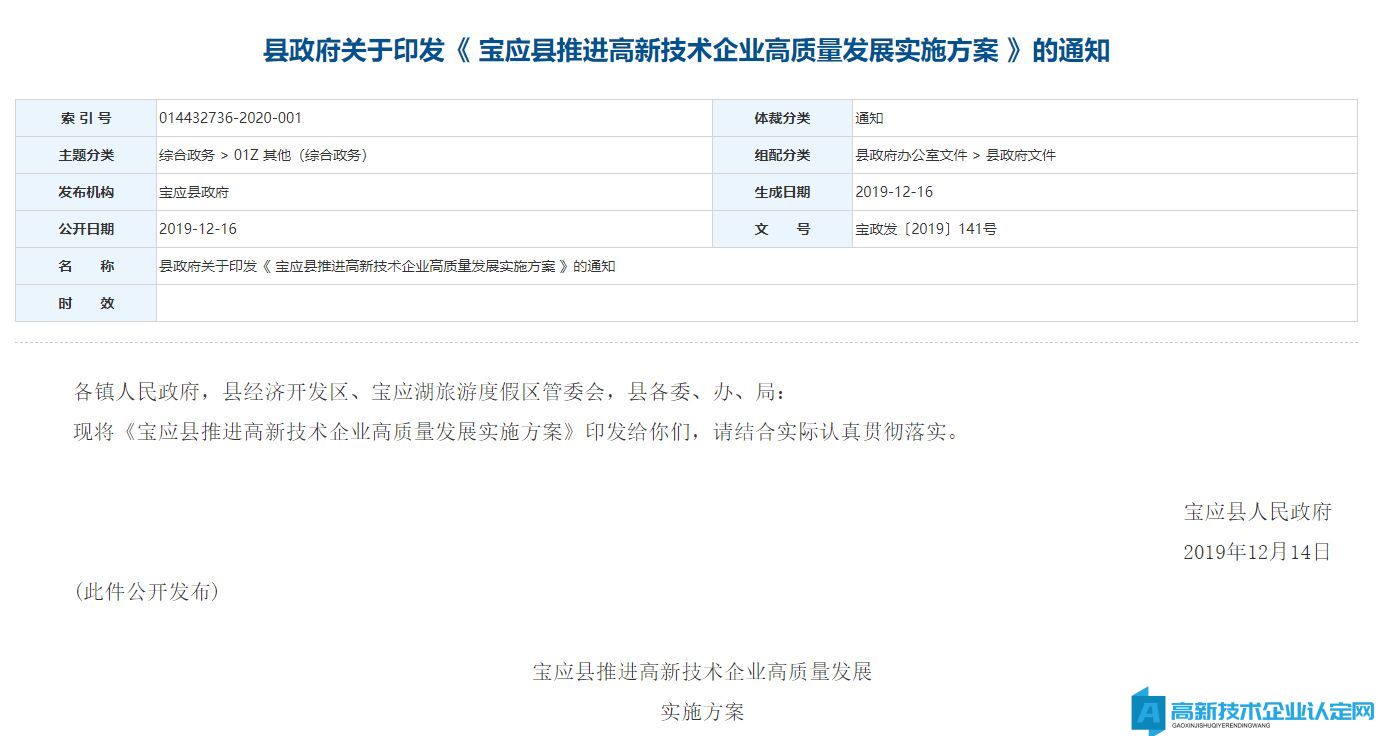Click the page title about 宝应县推进高新技术企业高质量发展实施方案
The image size is (1378, 736).
click(686, 51)
